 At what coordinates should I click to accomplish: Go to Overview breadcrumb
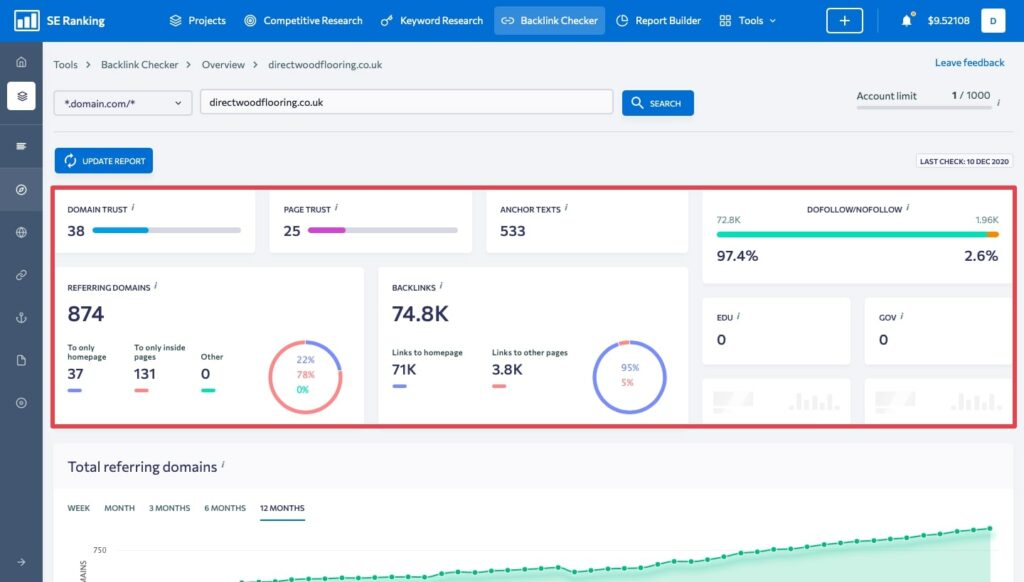click(223, 65)
